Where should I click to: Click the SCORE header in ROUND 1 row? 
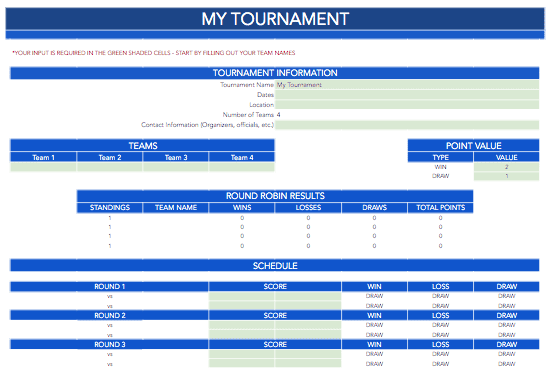(275, 287)
